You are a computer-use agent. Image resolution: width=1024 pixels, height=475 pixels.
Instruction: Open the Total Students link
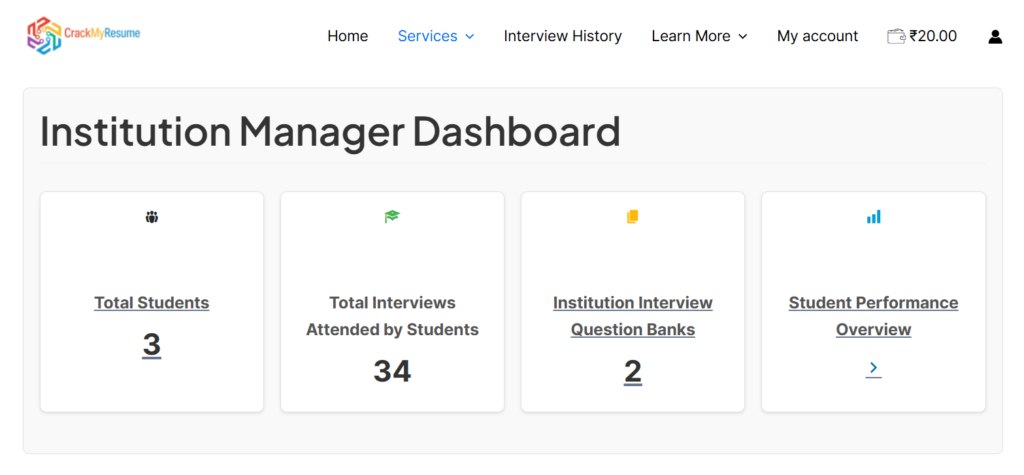[x=152, y=303]
